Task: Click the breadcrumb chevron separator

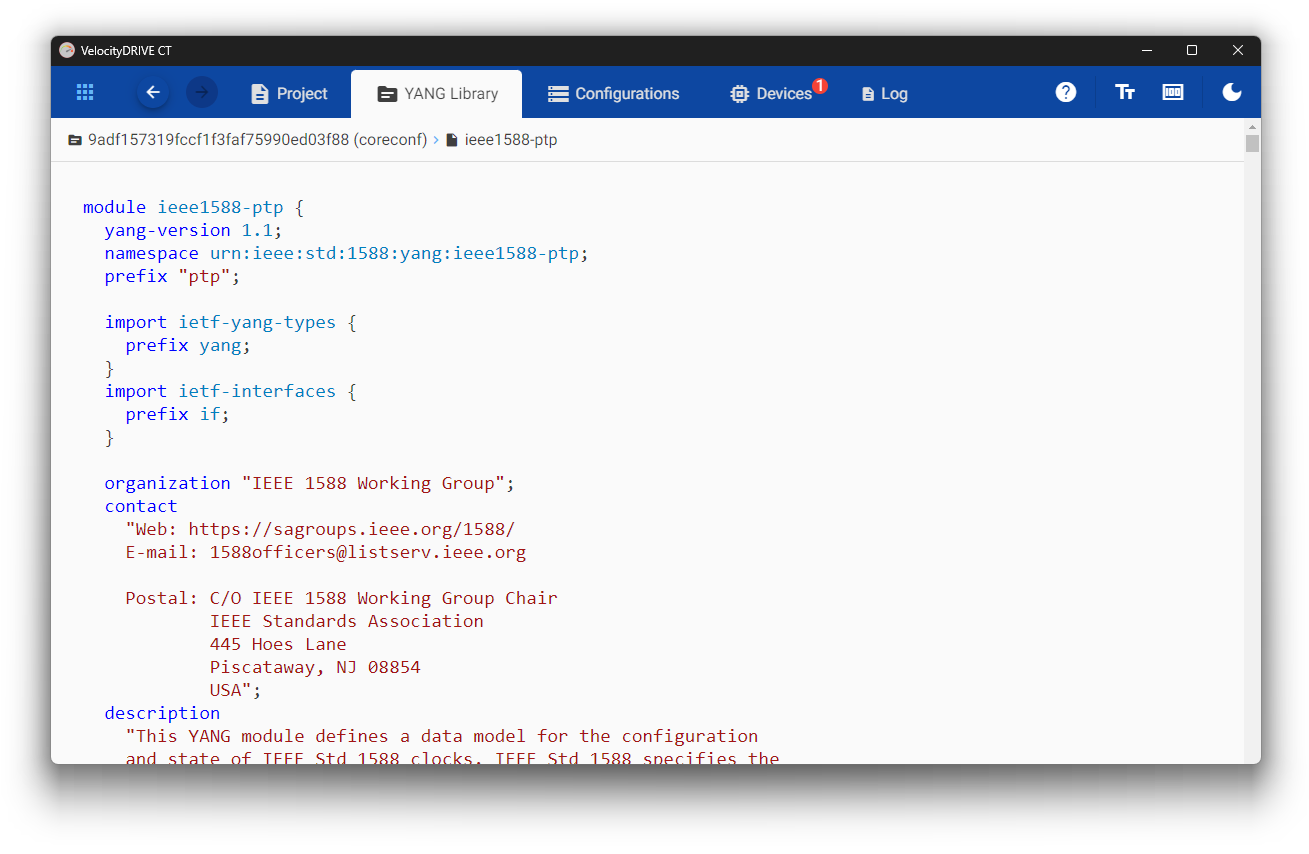Action: pyautogui.click(x=436, y=140)
